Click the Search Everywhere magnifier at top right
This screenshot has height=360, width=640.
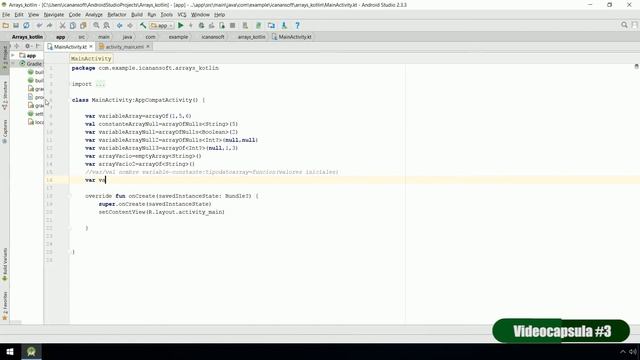[x=624, y=25]
